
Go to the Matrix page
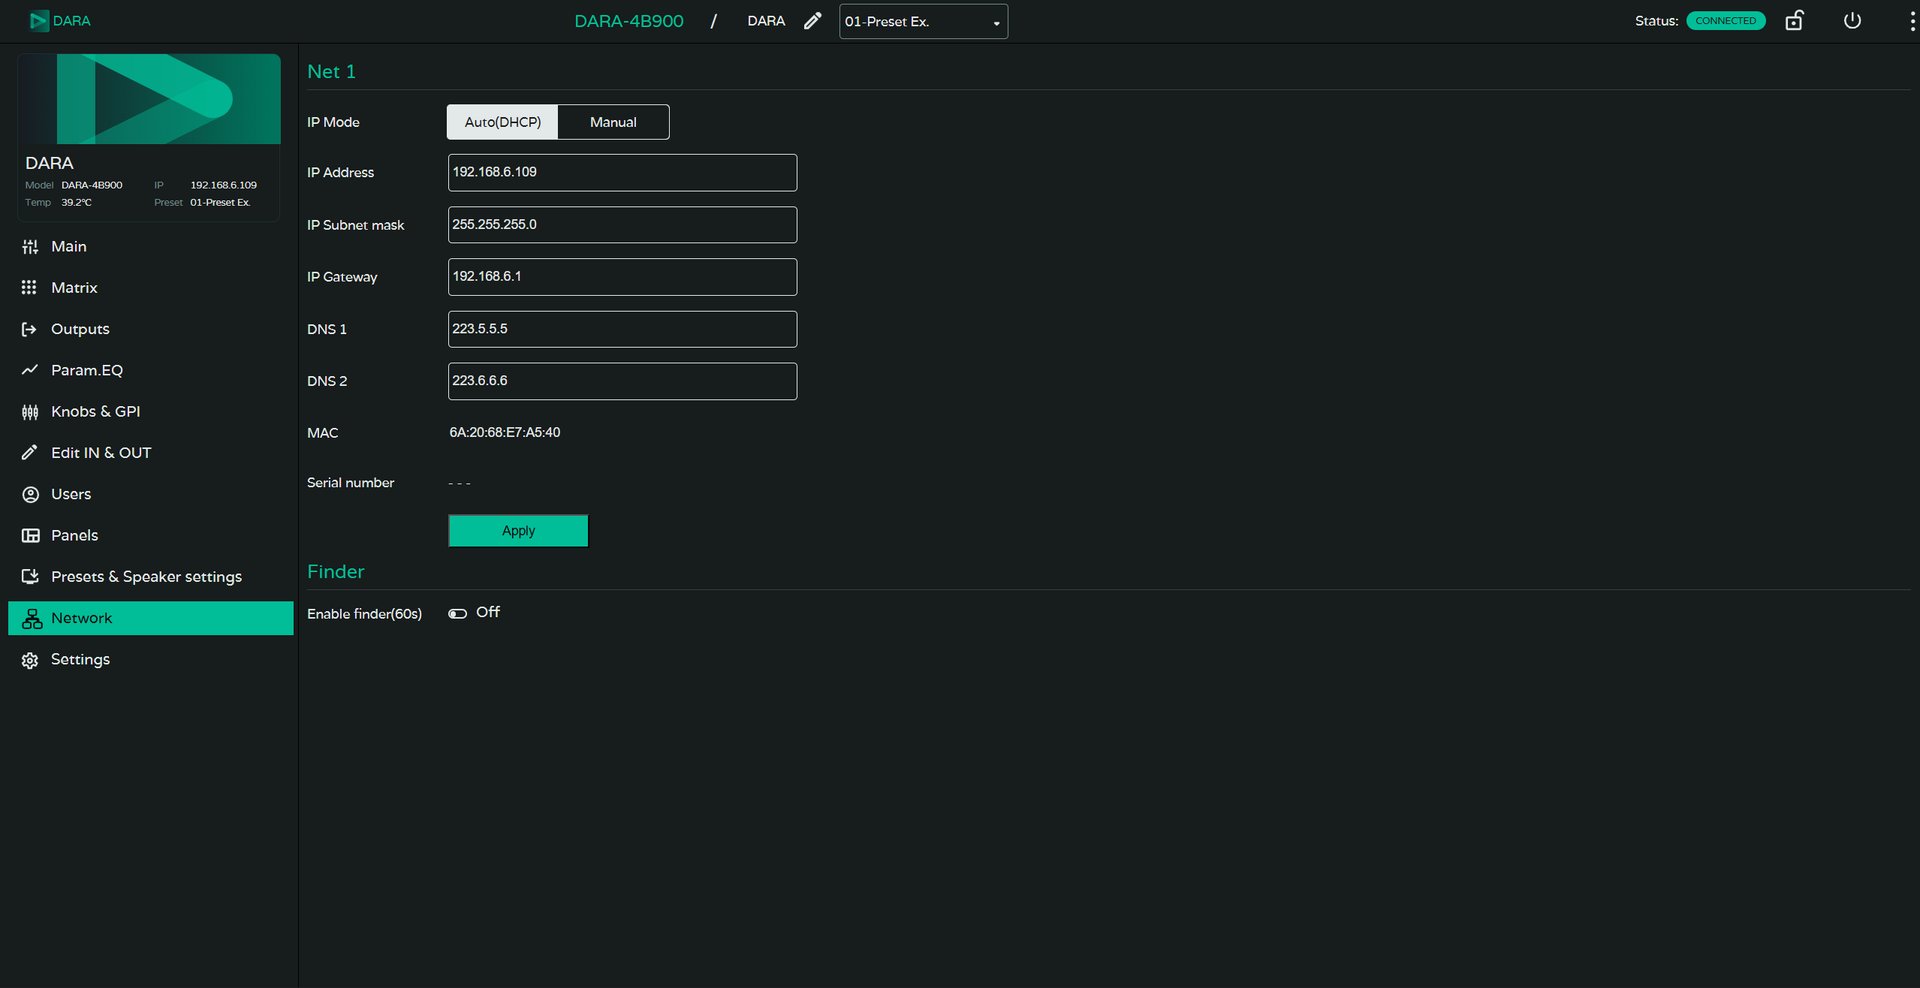click(150, 288)
